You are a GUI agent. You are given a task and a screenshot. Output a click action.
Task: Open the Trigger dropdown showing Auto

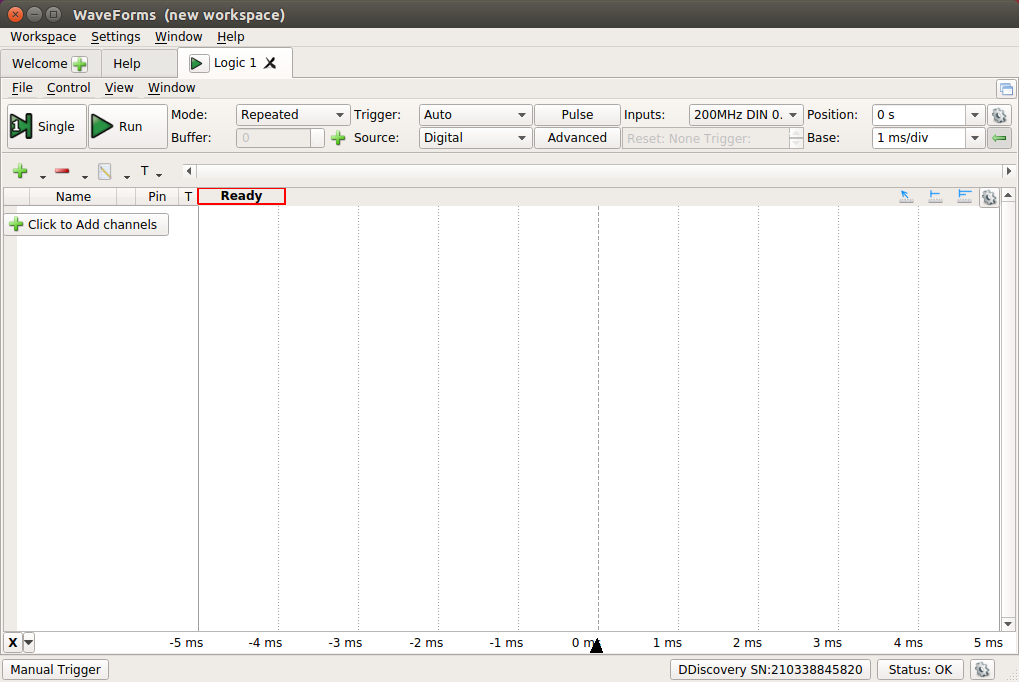[x=475, y=115]
